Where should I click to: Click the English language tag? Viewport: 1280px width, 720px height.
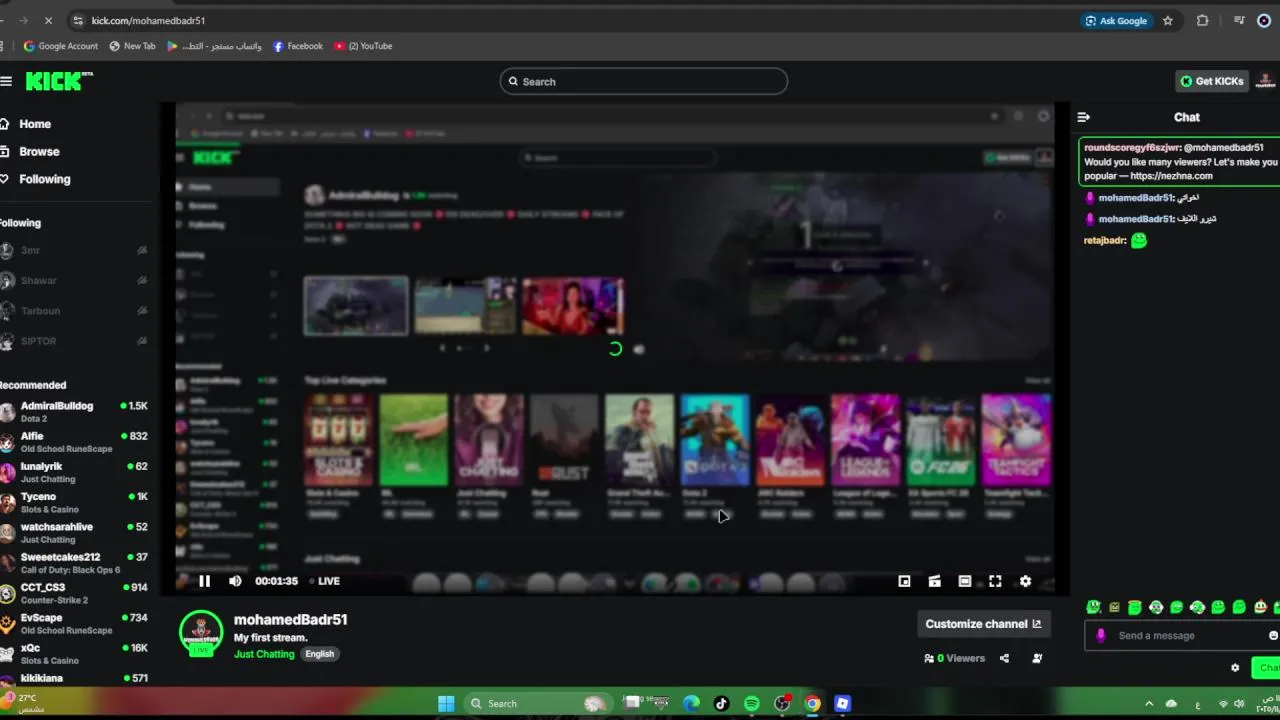(x=320, y=654)
